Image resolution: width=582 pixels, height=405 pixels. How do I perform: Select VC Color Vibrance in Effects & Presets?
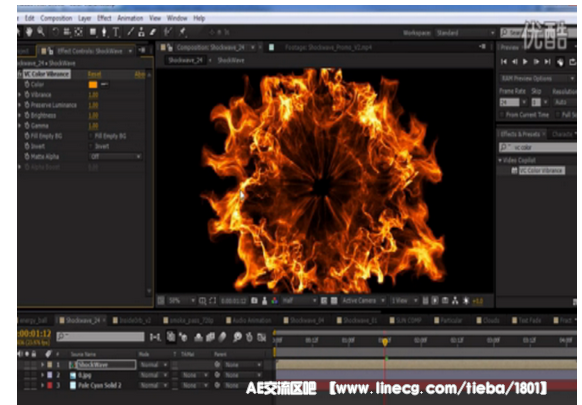click(x=542, y=170)
